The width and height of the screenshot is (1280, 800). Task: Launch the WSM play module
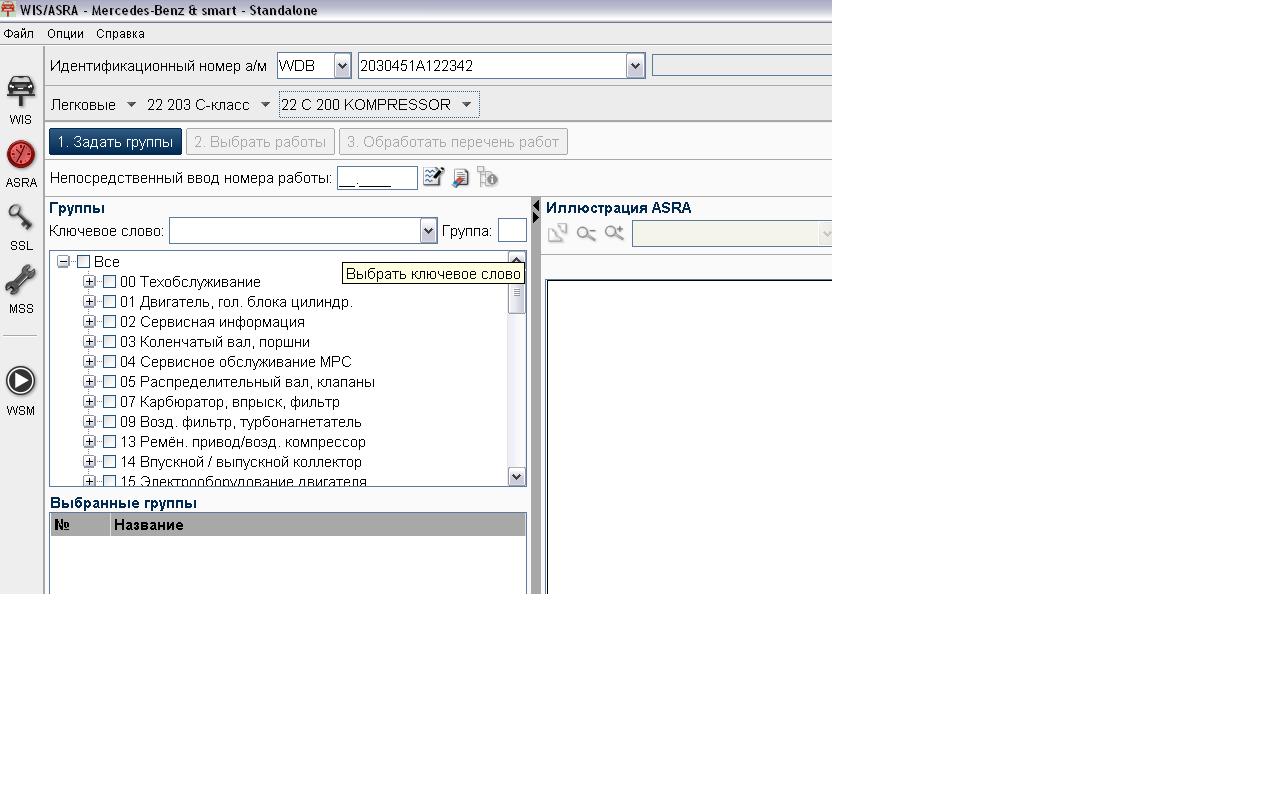click(21, 390)
